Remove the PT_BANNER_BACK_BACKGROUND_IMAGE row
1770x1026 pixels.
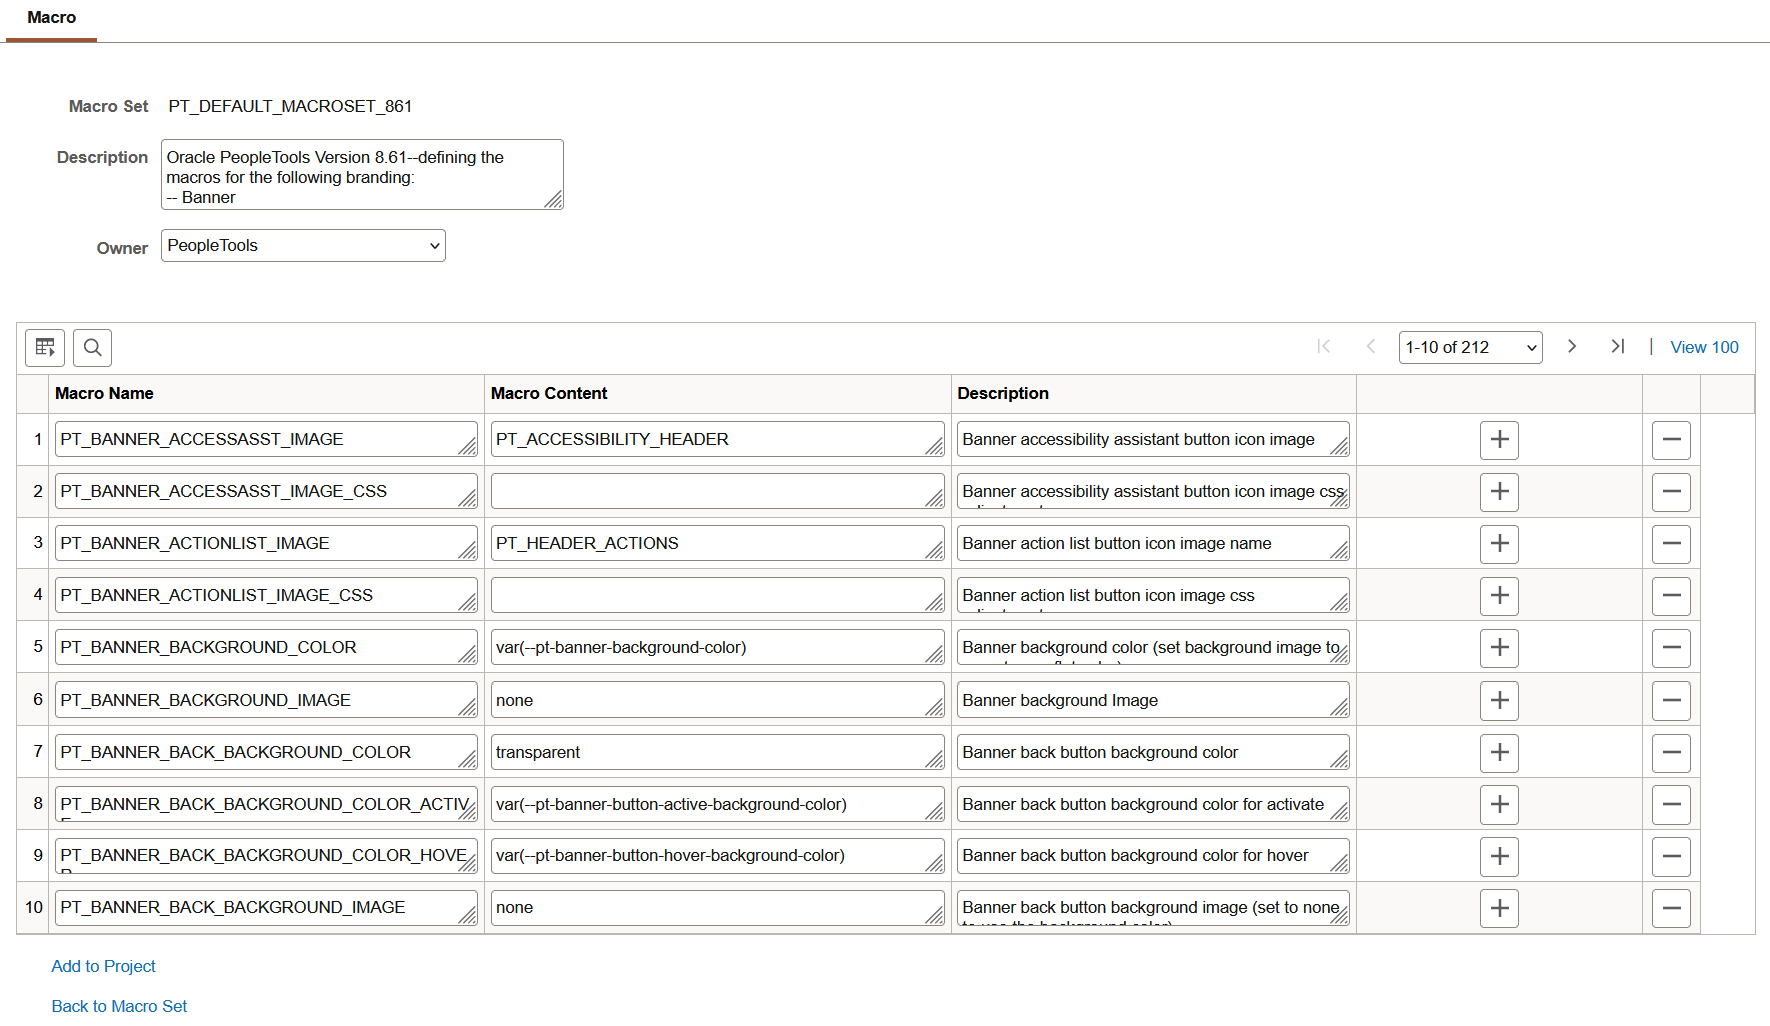[x=1670, y=908]
